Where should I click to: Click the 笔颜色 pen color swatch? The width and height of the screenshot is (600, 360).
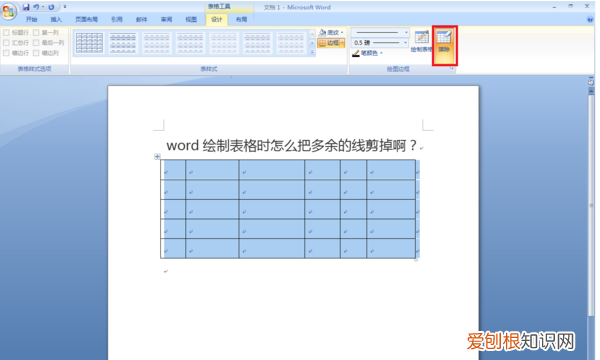(356, 53)
